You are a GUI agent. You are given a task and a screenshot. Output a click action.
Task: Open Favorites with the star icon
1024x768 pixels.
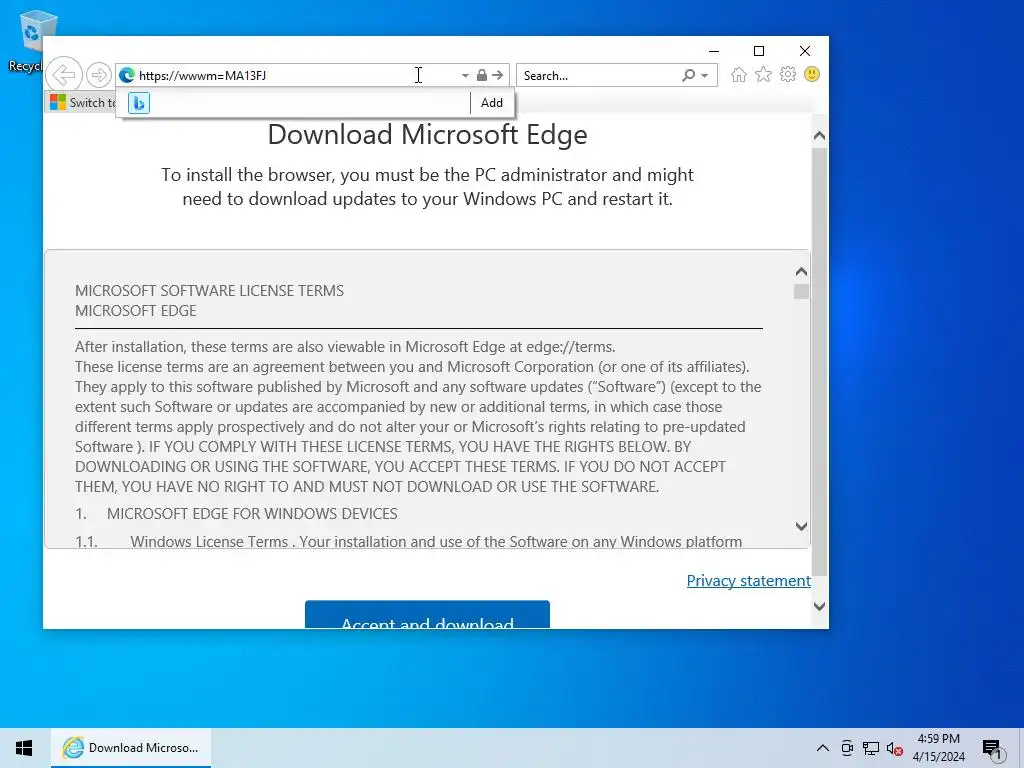[x=763, y=74]
